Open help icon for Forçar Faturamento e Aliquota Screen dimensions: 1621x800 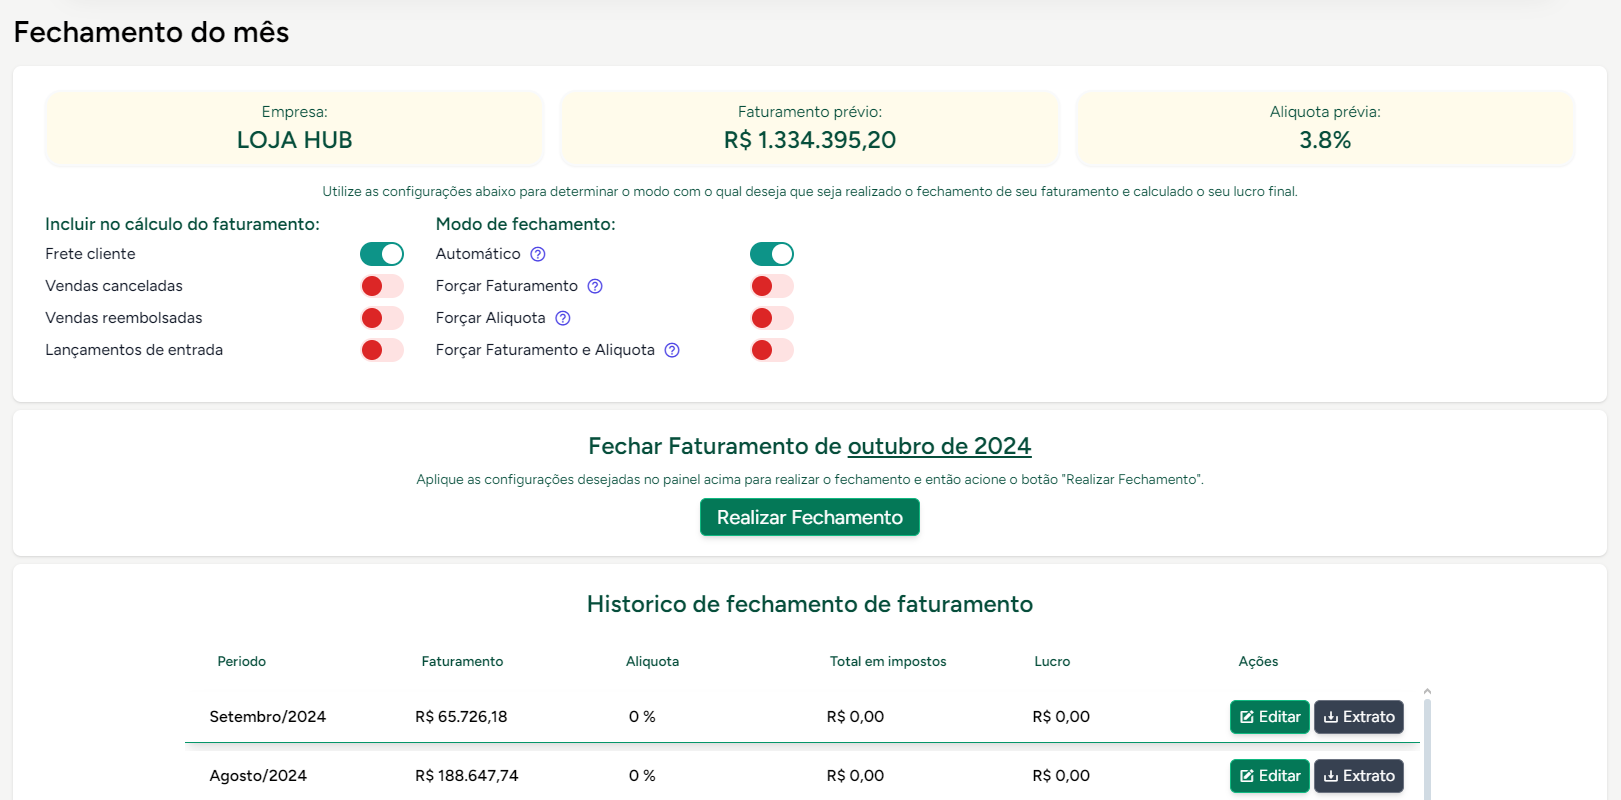[672, 350]
